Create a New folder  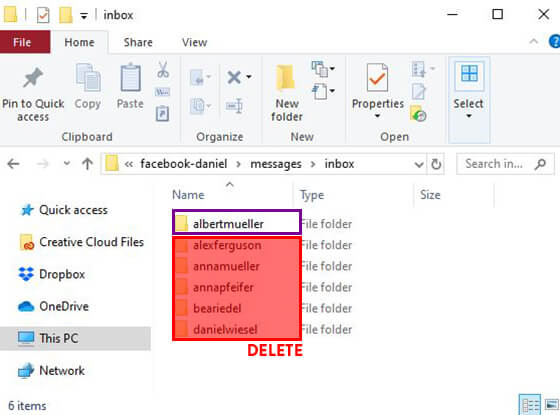click(x=286, y=93)
